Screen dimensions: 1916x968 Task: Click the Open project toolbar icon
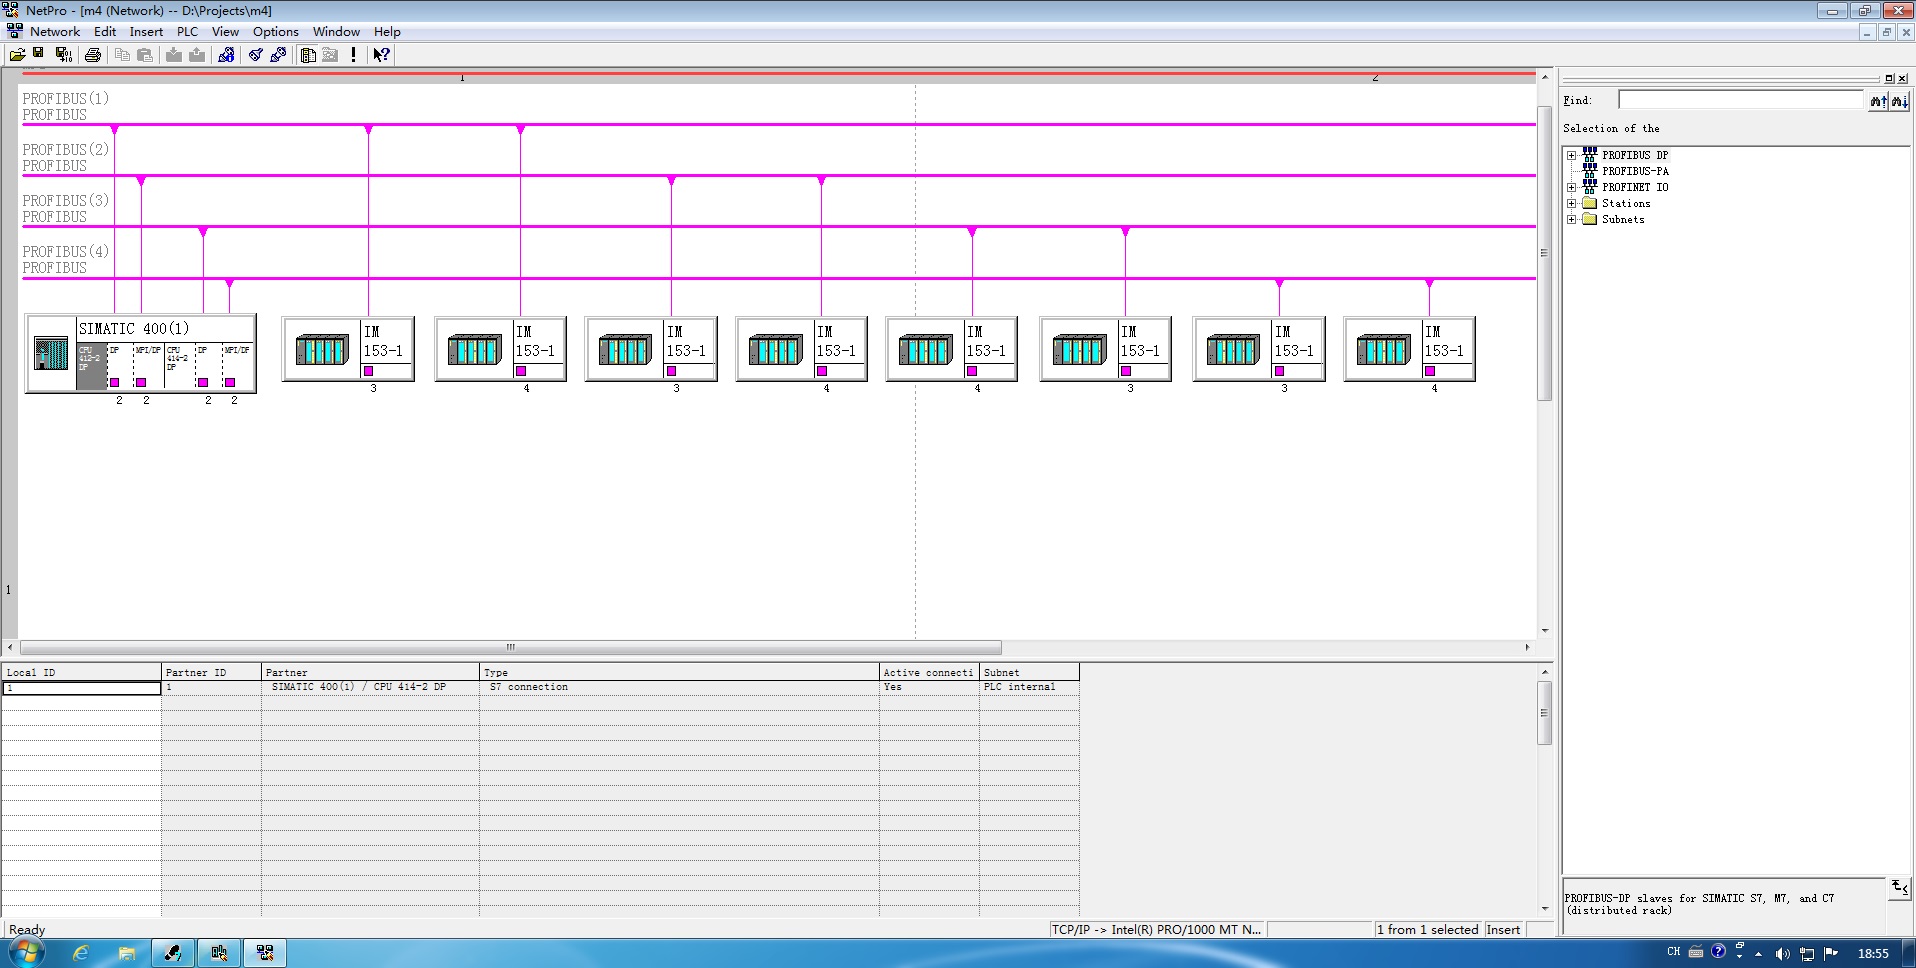tap(17, 55)
